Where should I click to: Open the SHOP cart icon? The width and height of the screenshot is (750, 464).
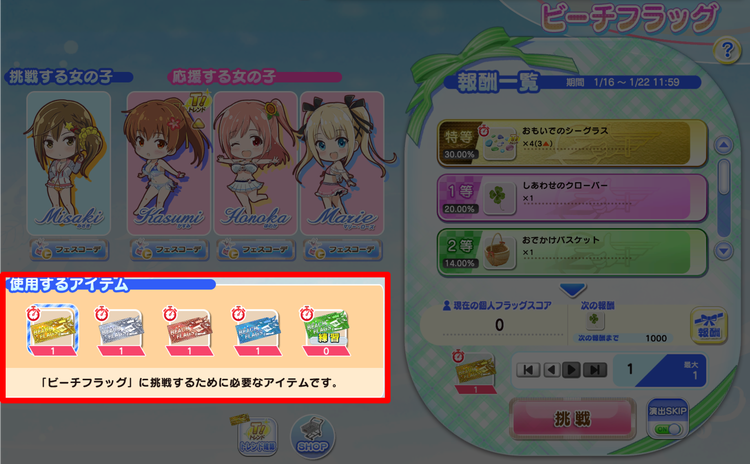[x=313, y=437]
